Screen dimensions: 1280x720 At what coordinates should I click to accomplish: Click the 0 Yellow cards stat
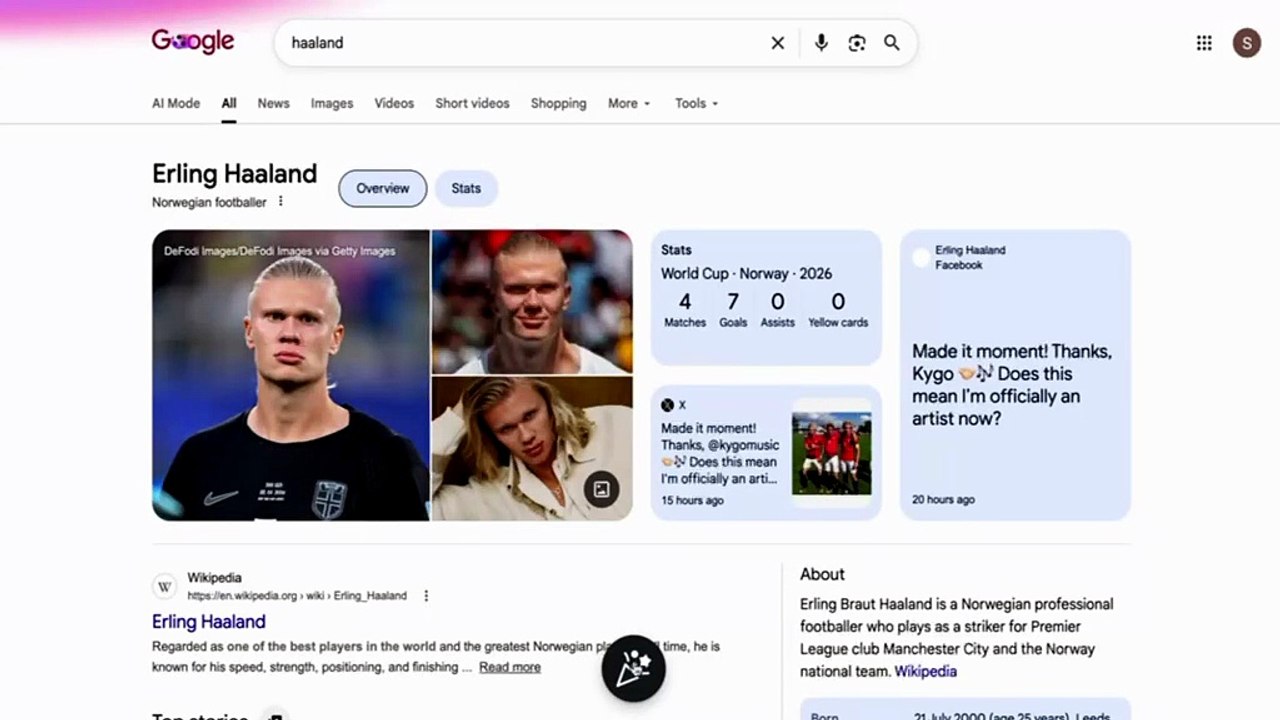(838, 310)
